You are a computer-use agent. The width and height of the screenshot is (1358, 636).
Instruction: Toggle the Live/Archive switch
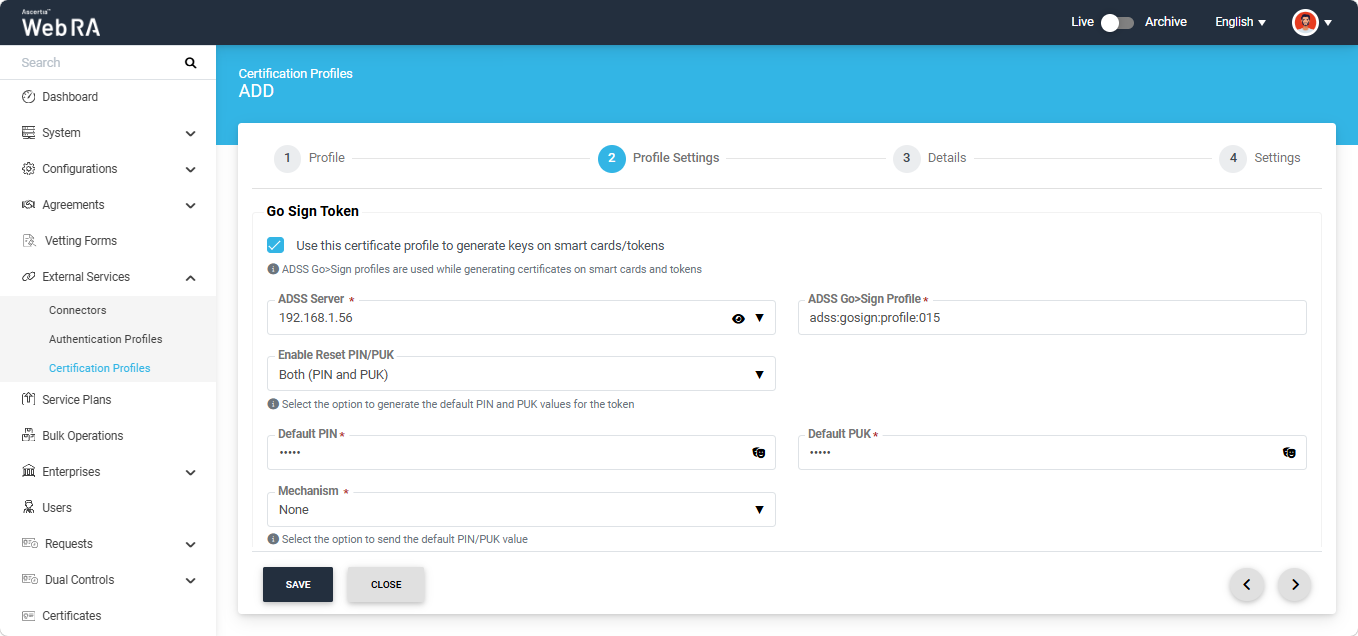click(x=1117, y=22)
